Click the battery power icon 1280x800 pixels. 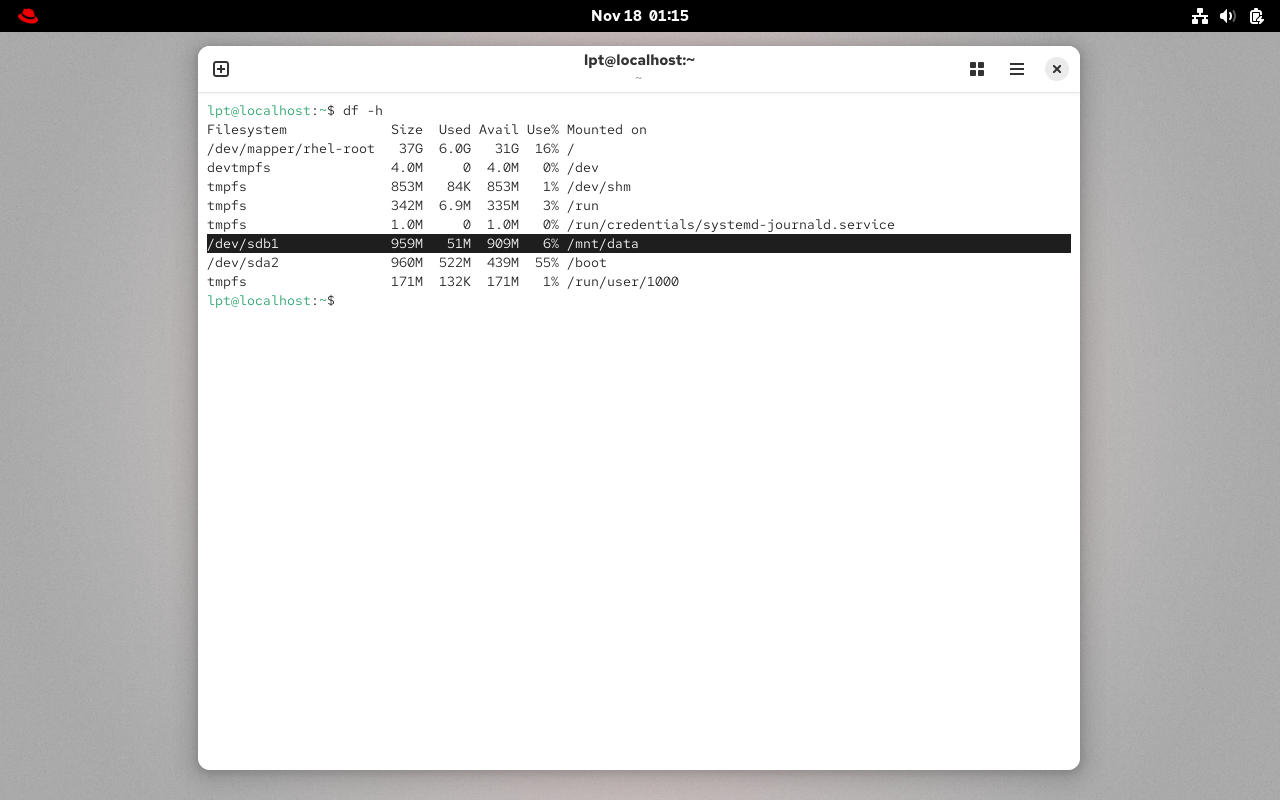1256,16
